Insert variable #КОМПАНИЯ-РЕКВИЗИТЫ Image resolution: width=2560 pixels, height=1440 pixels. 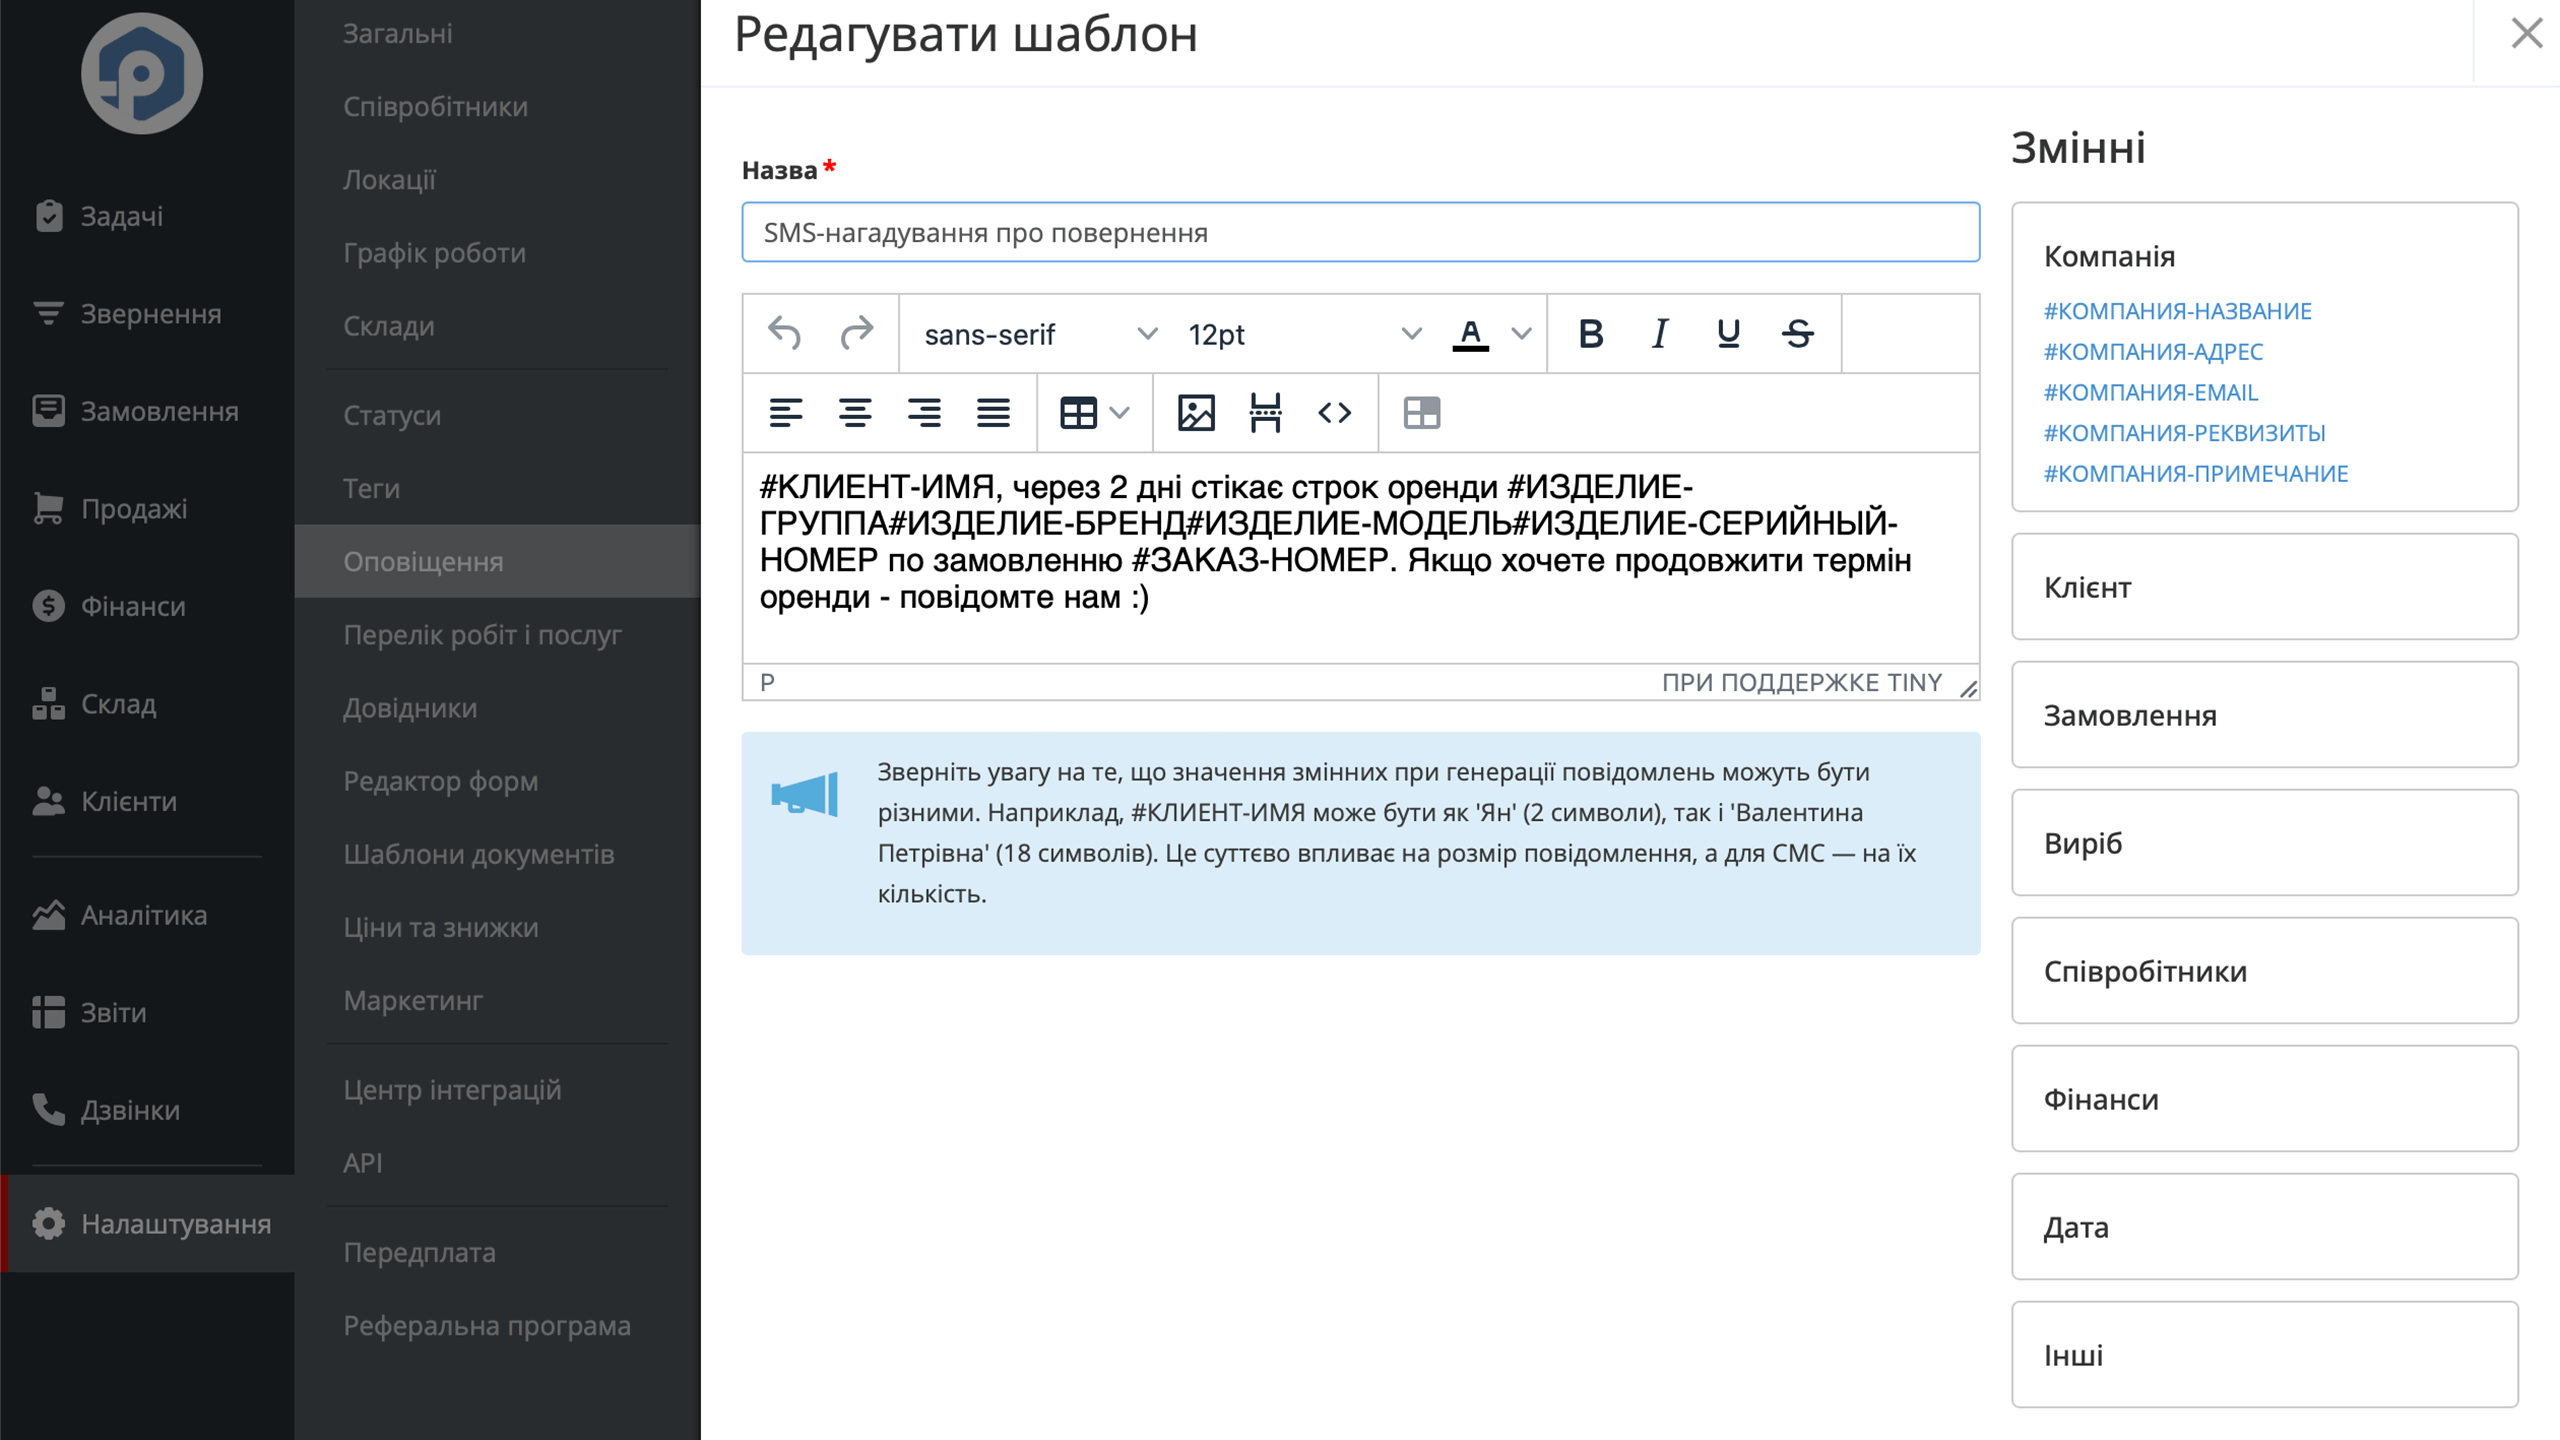(x=2184, y=433)
